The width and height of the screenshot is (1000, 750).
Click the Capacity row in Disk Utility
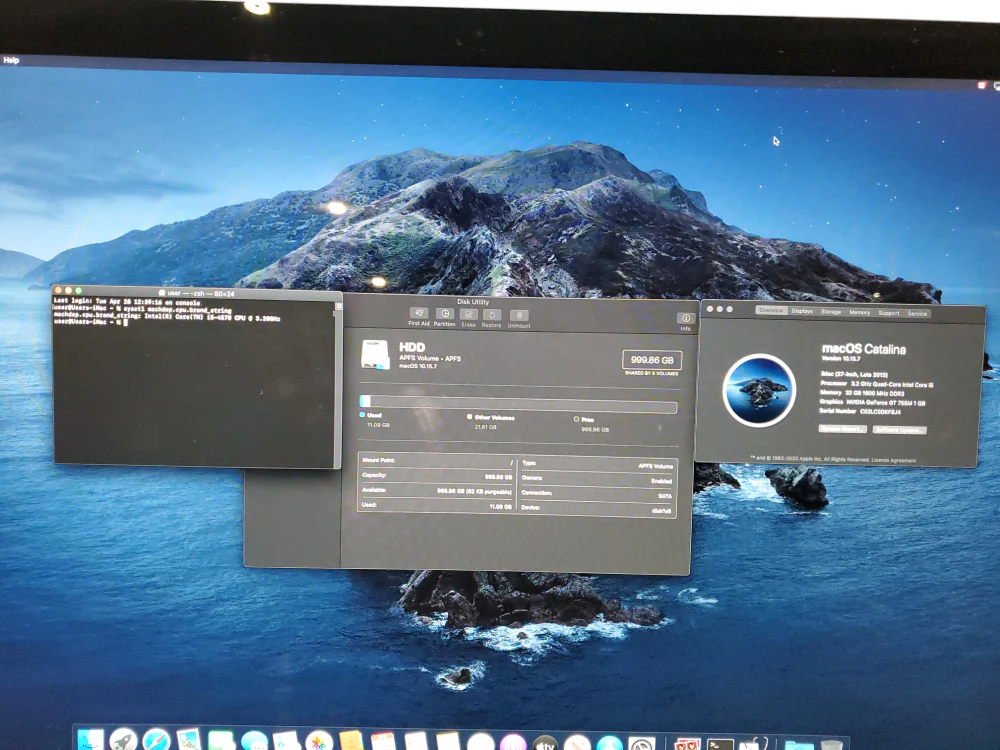(x=437, y=475)
